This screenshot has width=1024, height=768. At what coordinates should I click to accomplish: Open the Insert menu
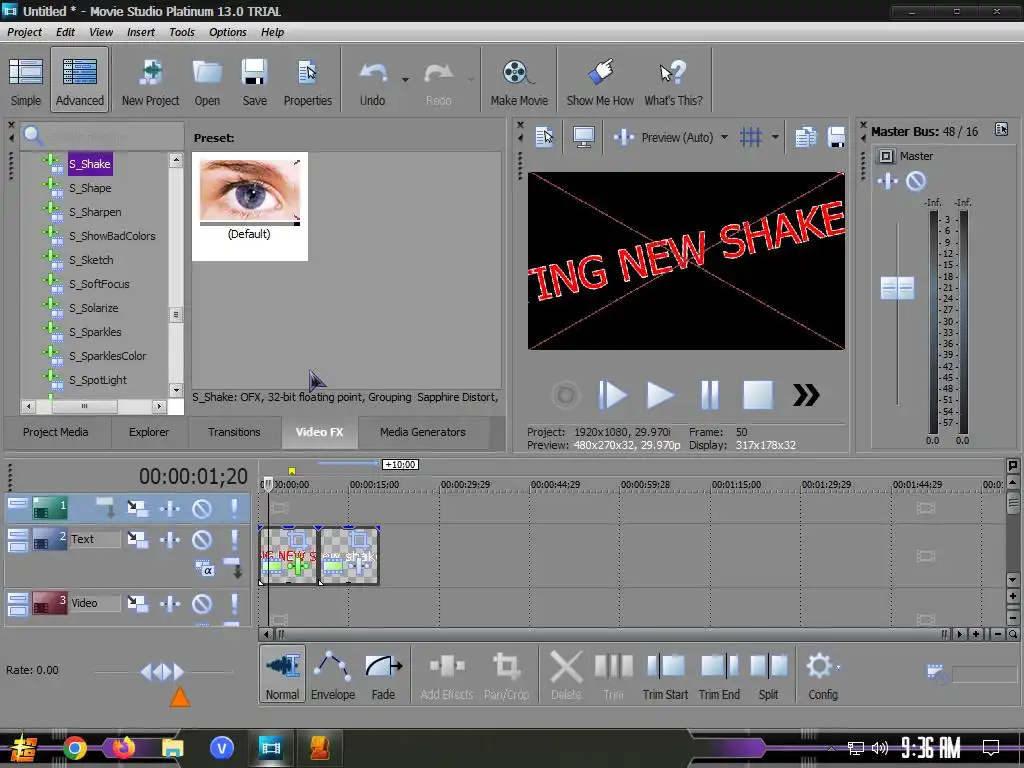(140, 32)
